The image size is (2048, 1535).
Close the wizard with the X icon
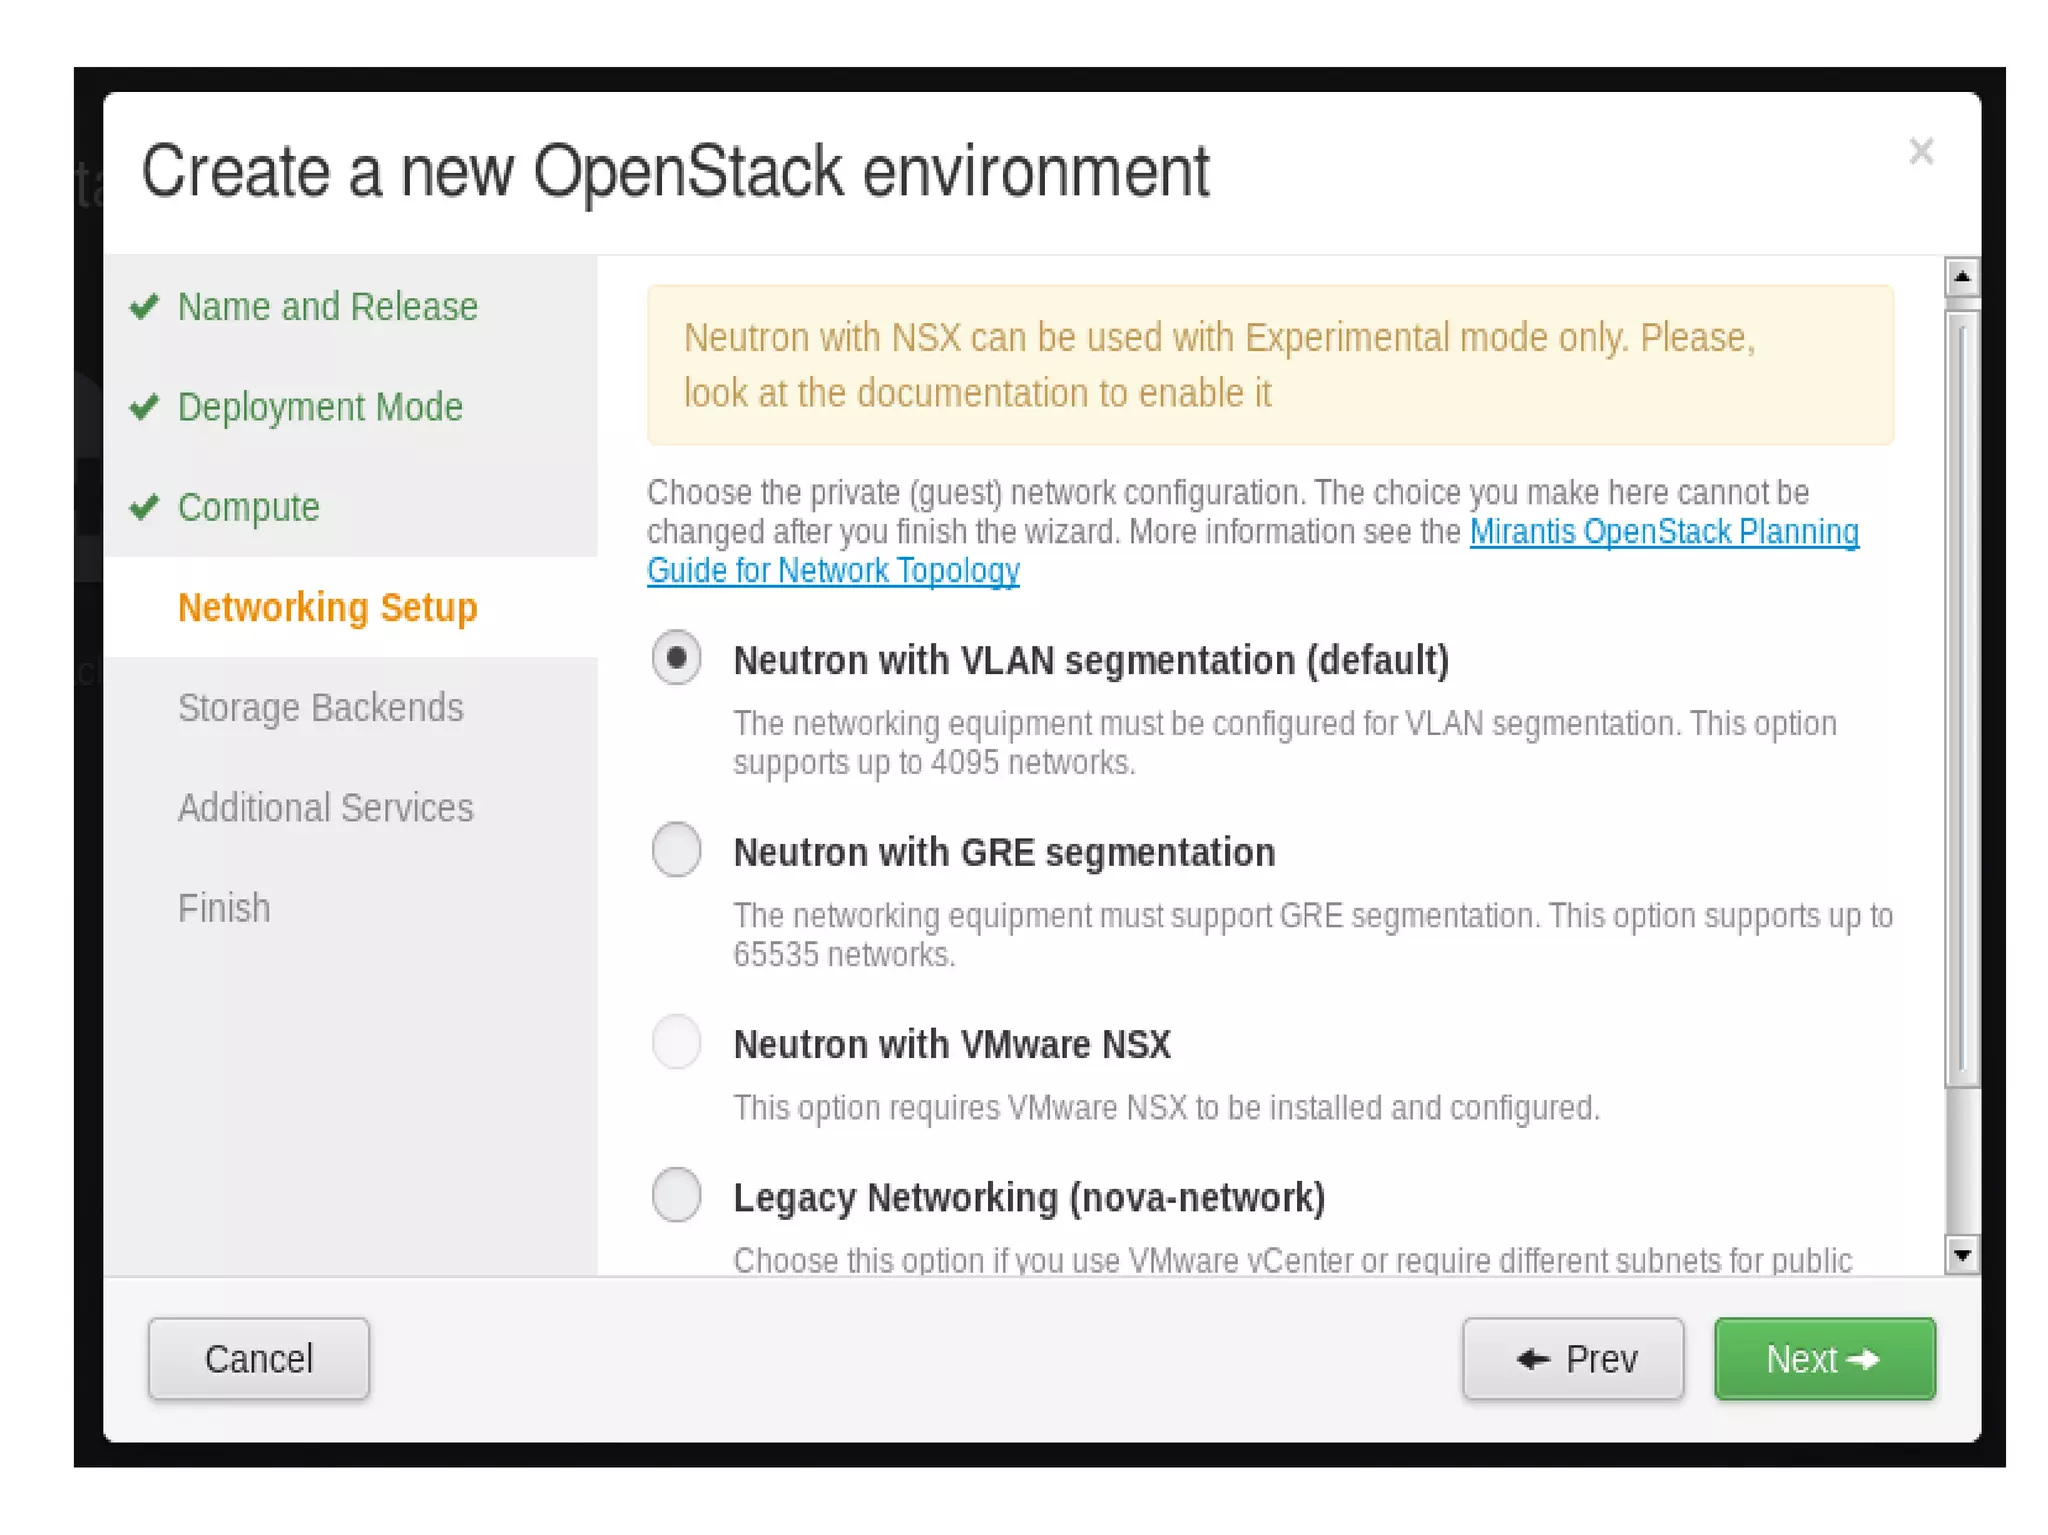click(x=1920, y=151)
